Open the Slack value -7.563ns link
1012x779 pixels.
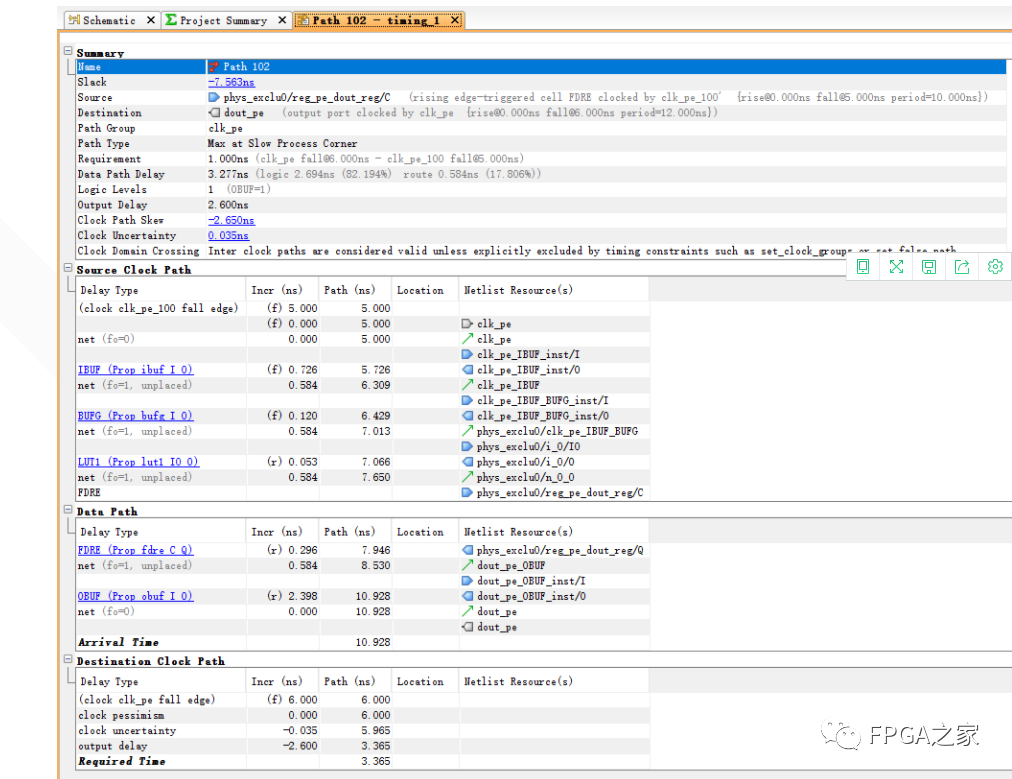coord(230,81)
